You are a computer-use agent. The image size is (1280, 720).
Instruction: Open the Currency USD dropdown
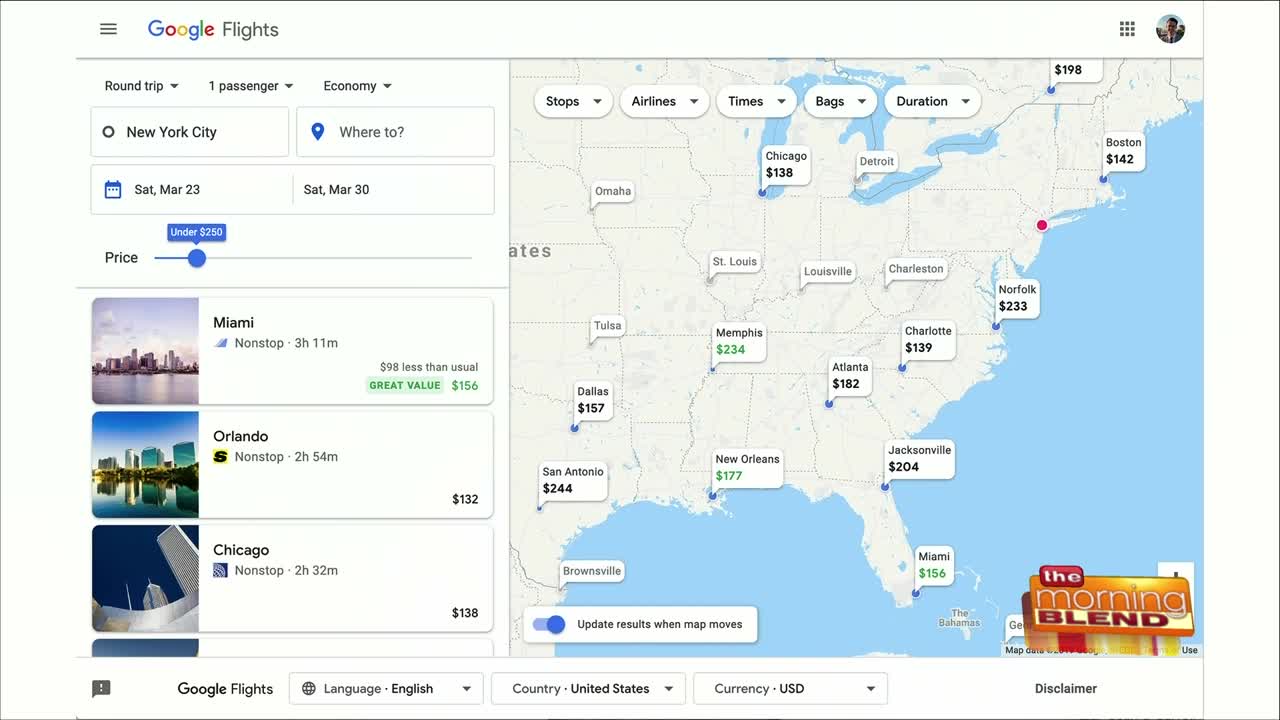[790, 688]
